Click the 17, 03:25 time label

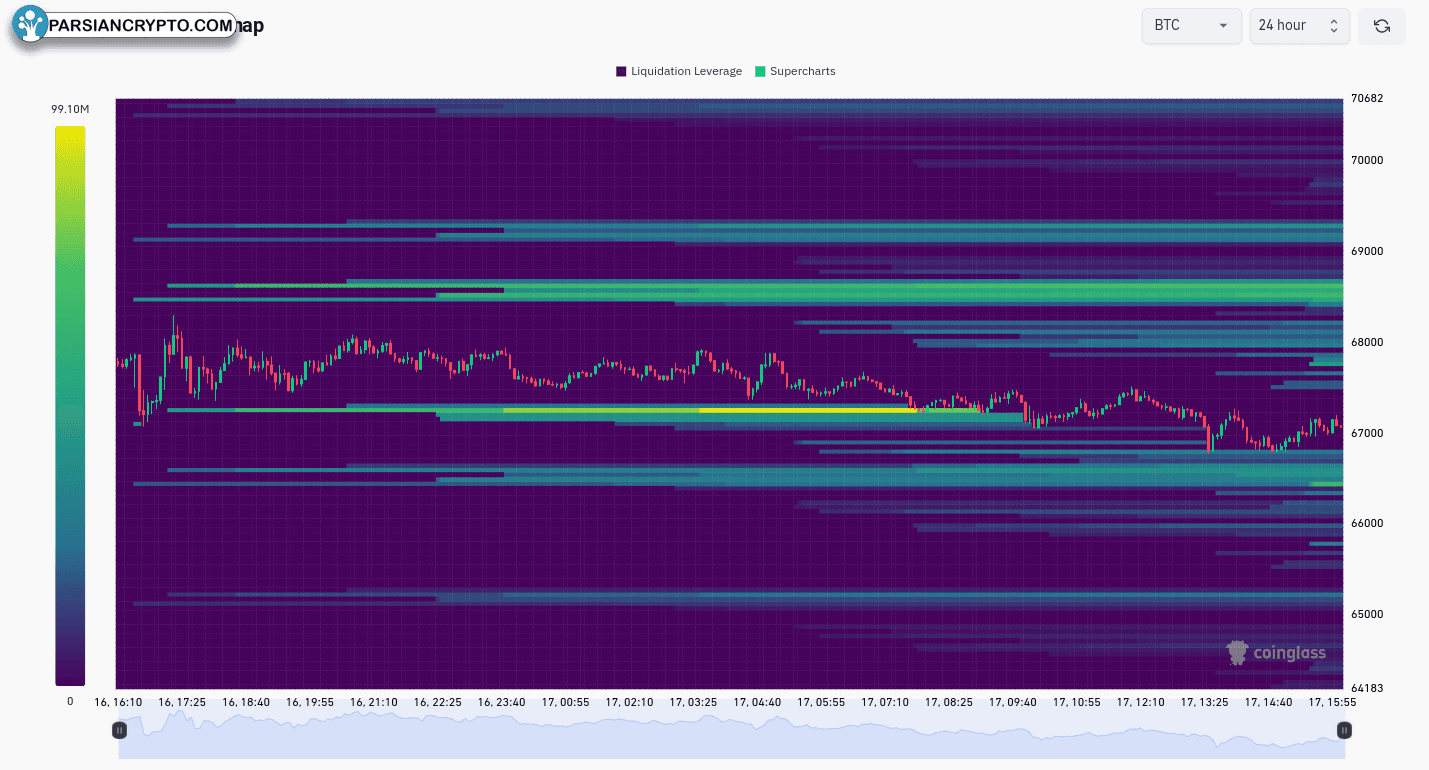pyautogui.click(x=694, y=702)
